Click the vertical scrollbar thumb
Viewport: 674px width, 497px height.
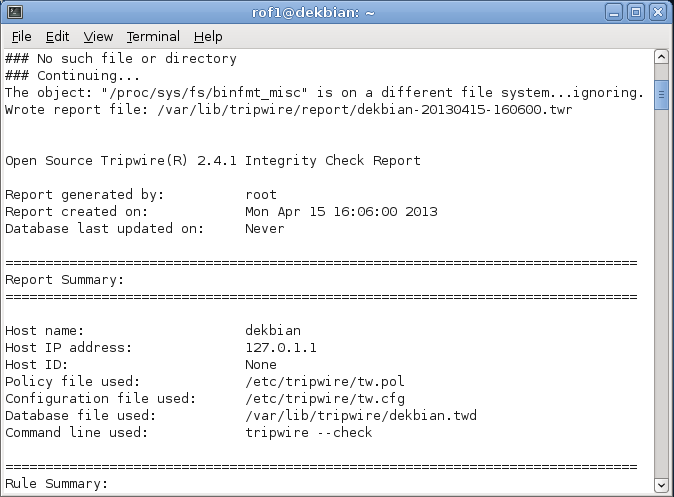(x=661, y=95)
